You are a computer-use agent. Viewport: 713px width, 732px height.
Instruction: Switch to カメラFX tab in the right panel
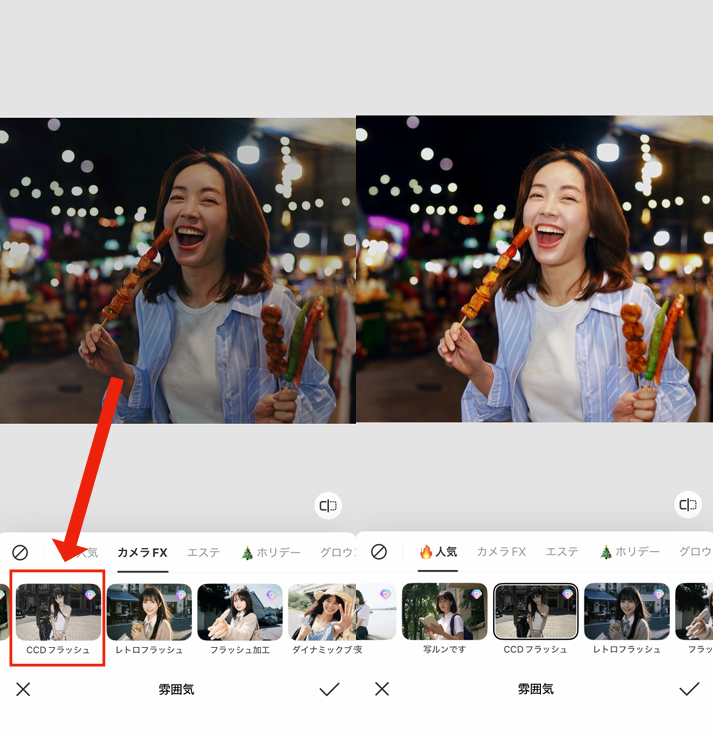[x=501, y=552]
